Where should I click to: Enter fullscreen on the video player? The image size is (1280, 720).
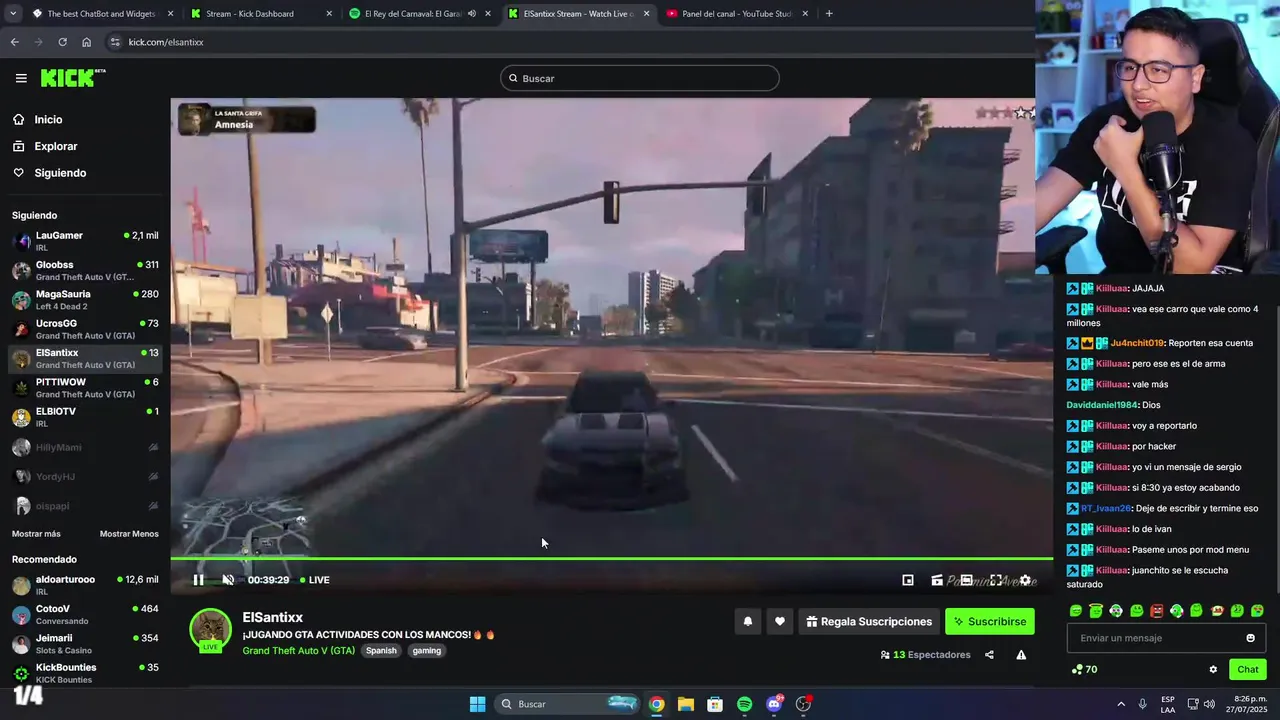tap(996, 580)
